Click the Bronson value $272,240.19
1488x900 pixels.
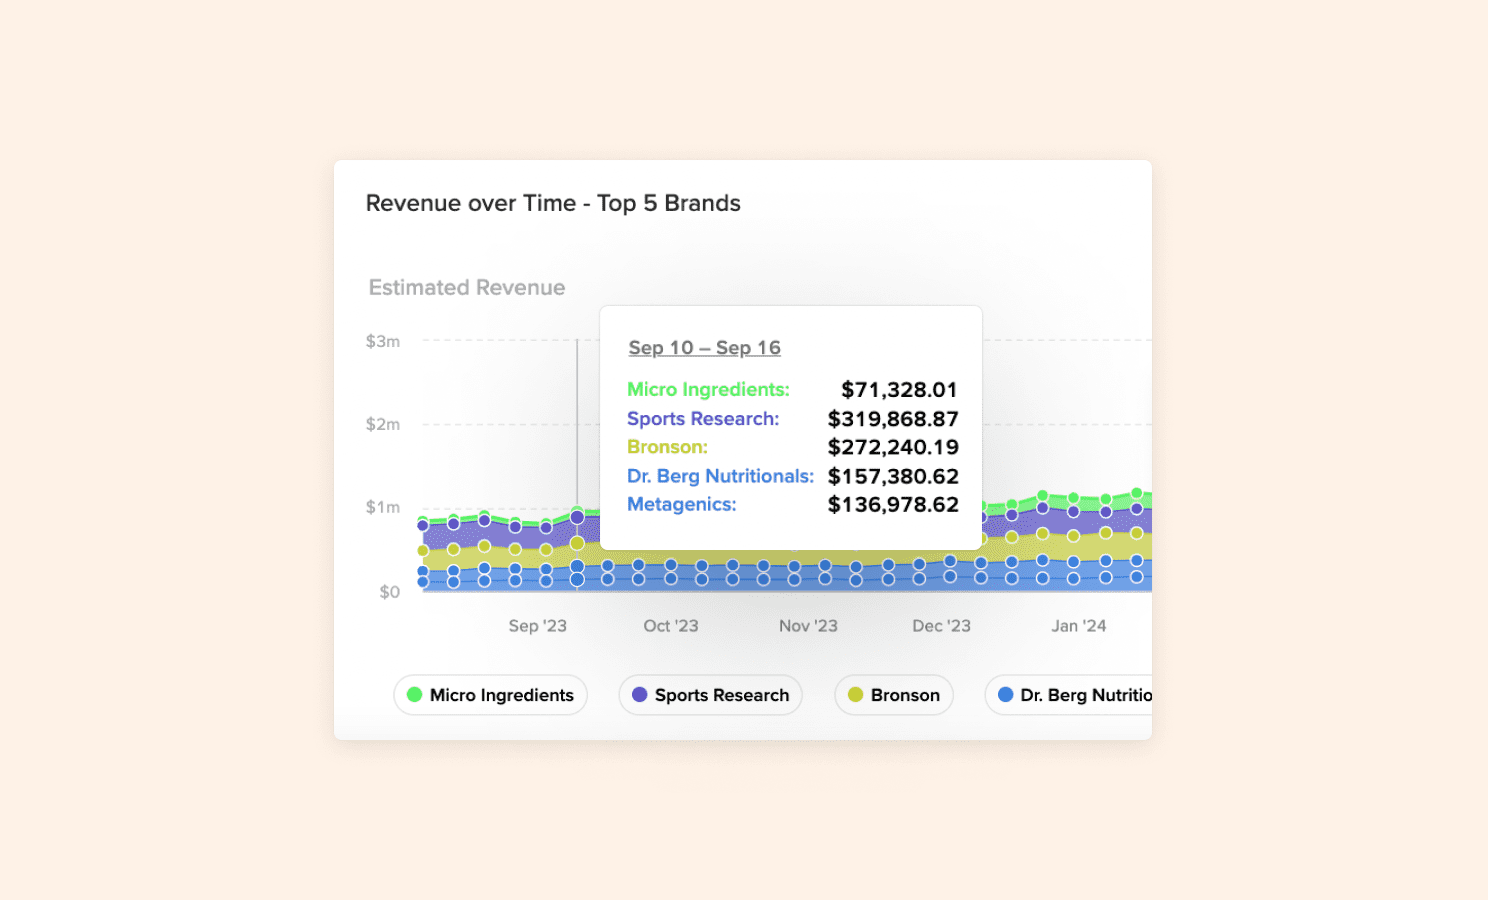tap(893, 447)
